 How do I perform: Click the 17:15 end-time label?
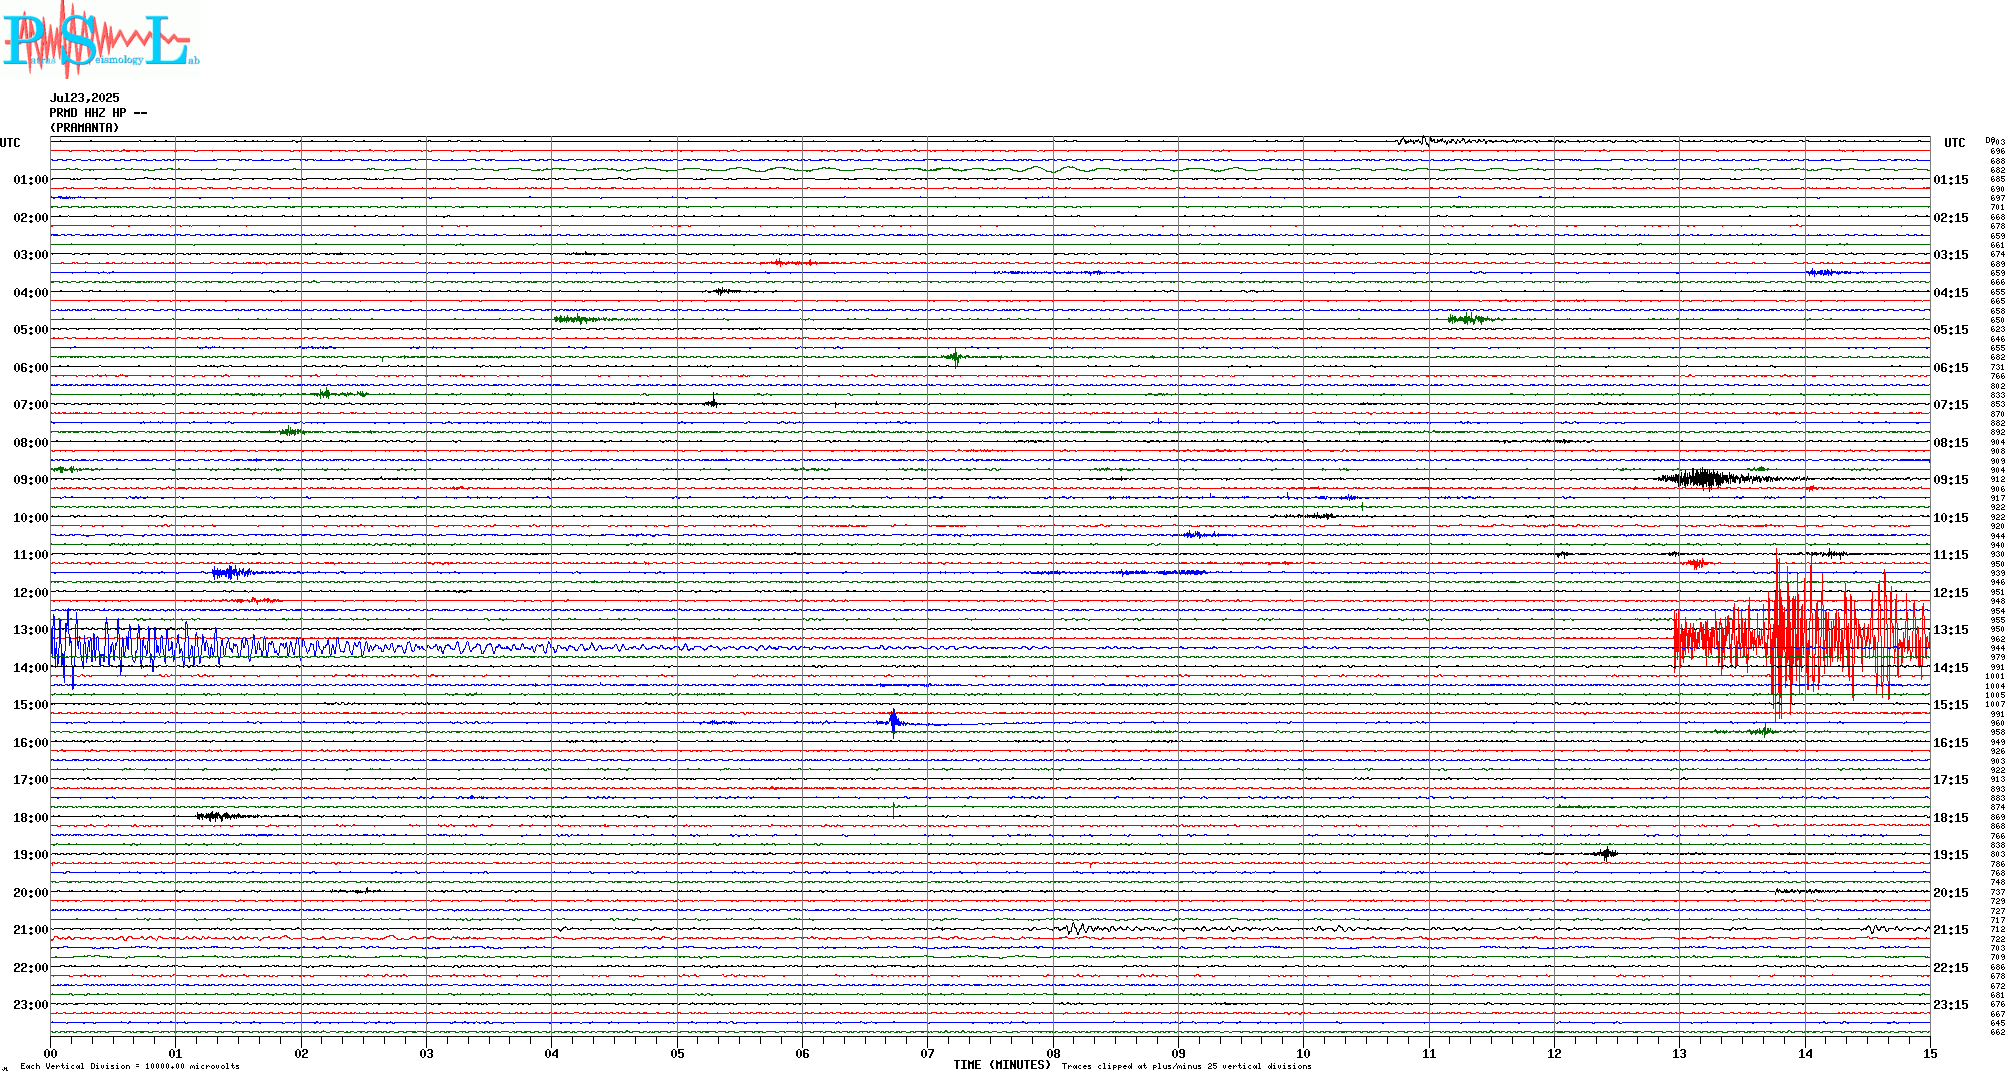1951,780
